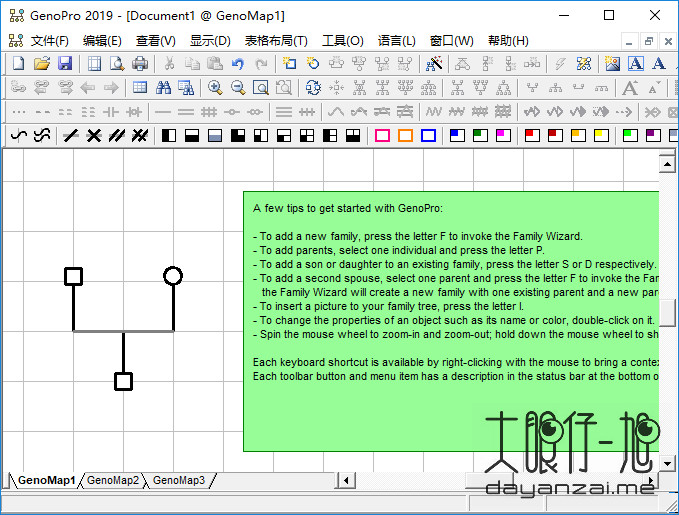Click vertical scrollbar down arrow

click(667, 463)
